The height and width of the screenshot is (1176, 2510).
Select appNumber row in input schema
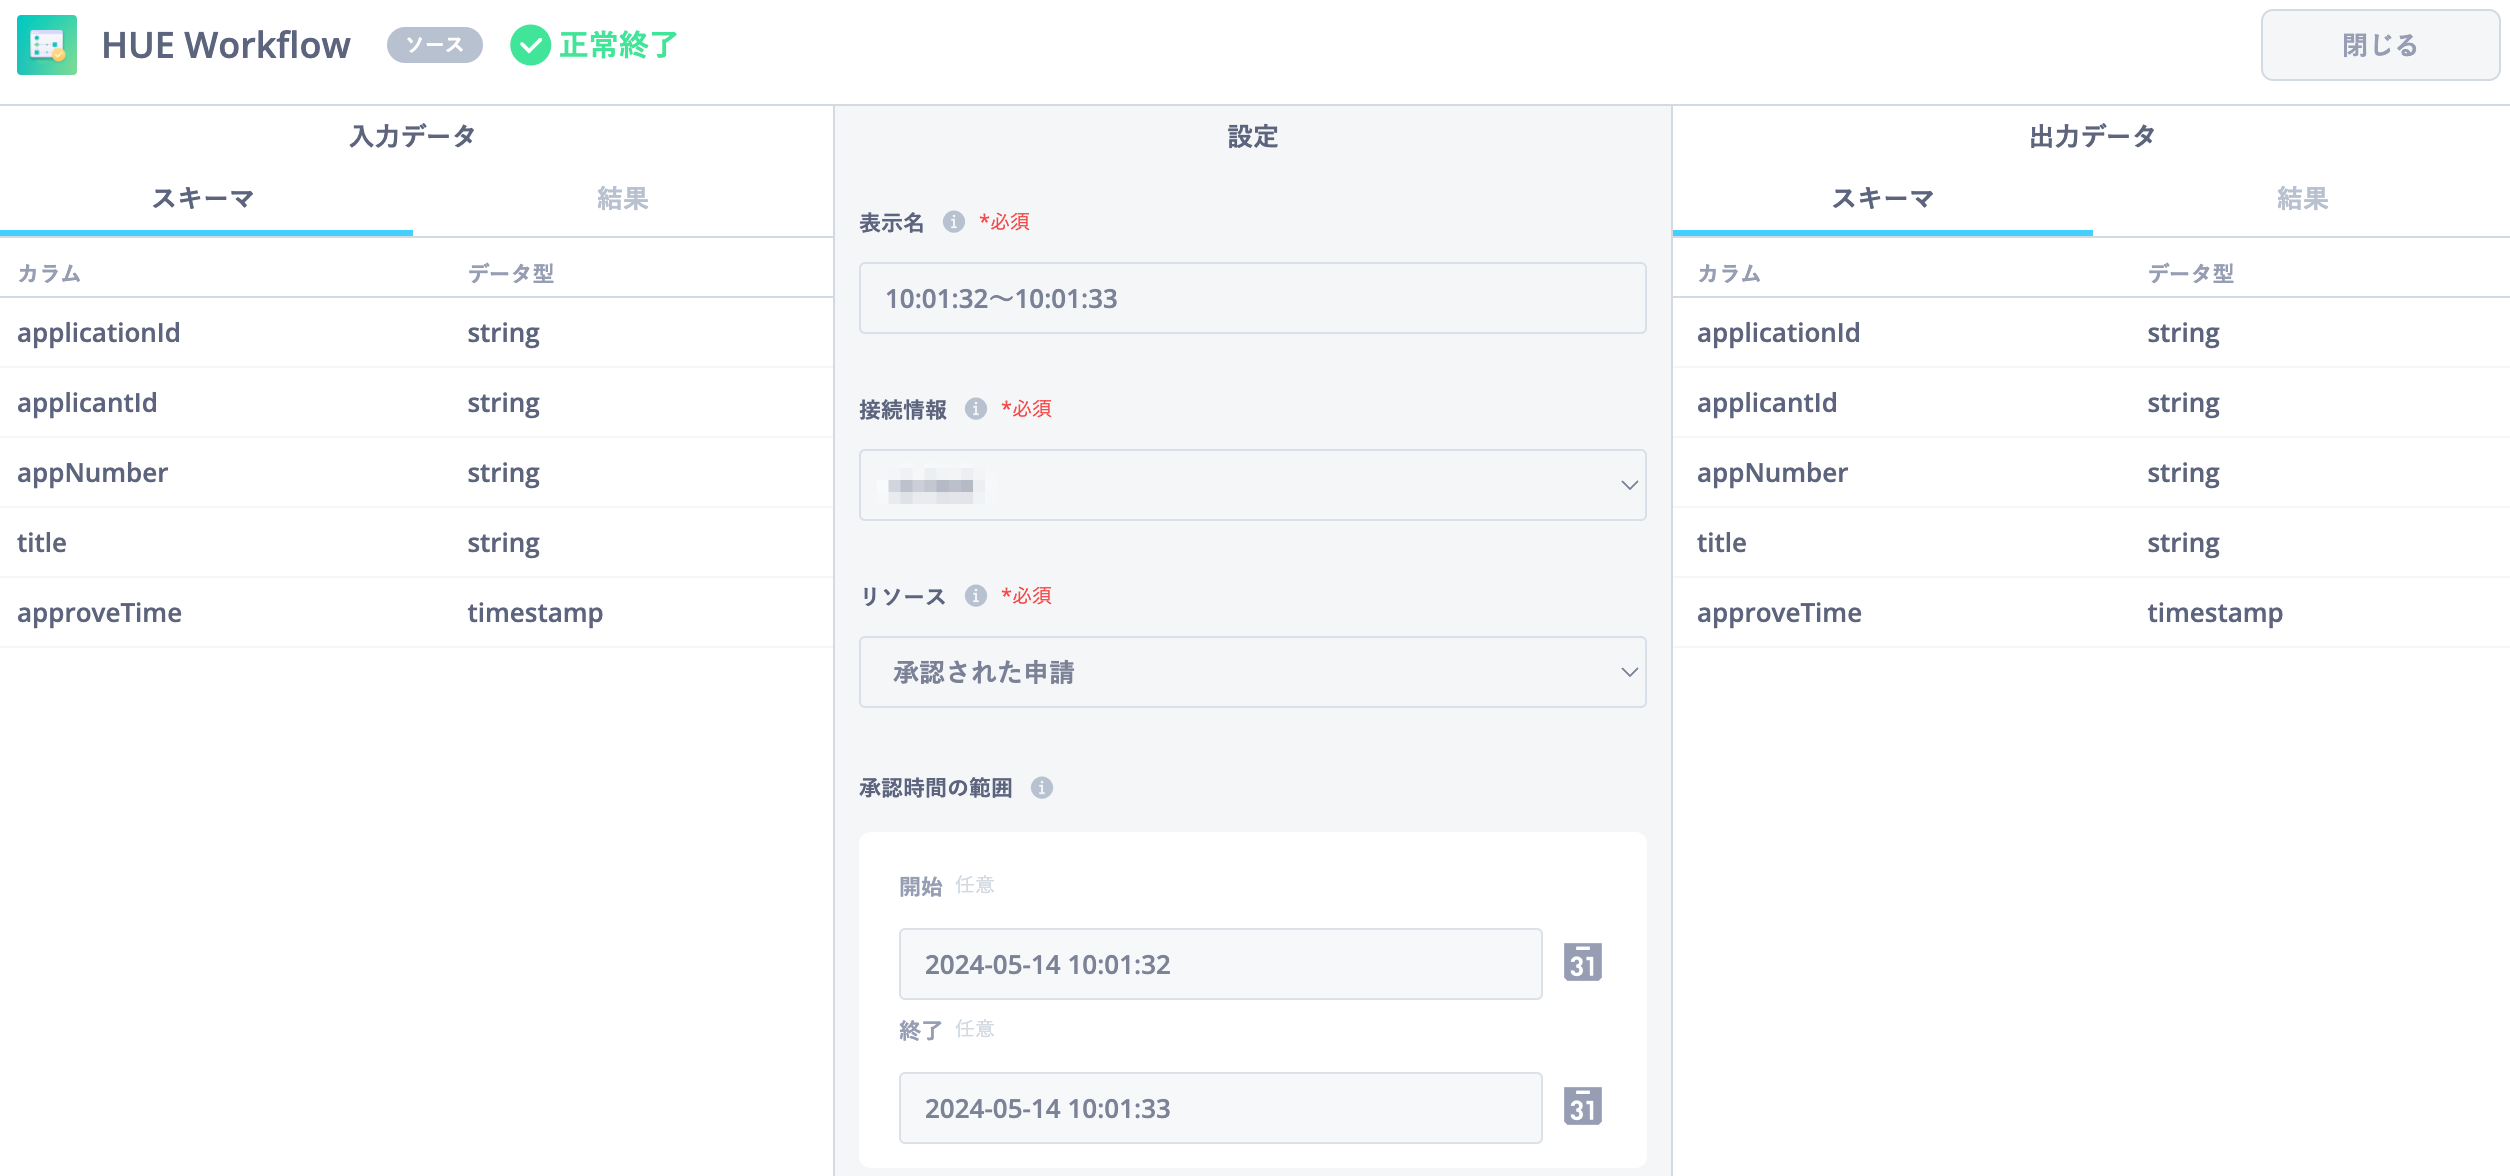[x=416, y=473]
